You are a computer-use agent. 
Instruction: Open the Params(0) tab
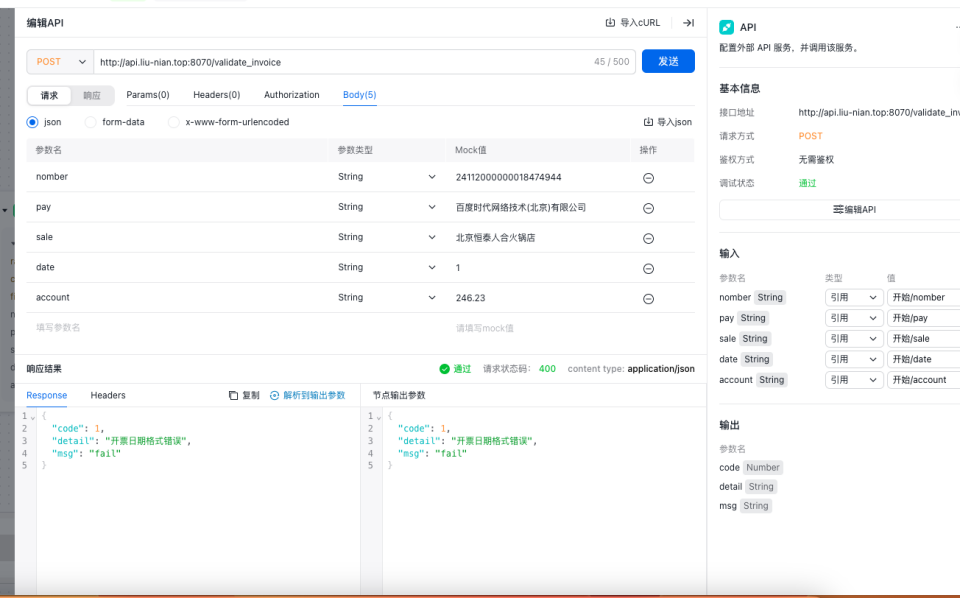148,95
